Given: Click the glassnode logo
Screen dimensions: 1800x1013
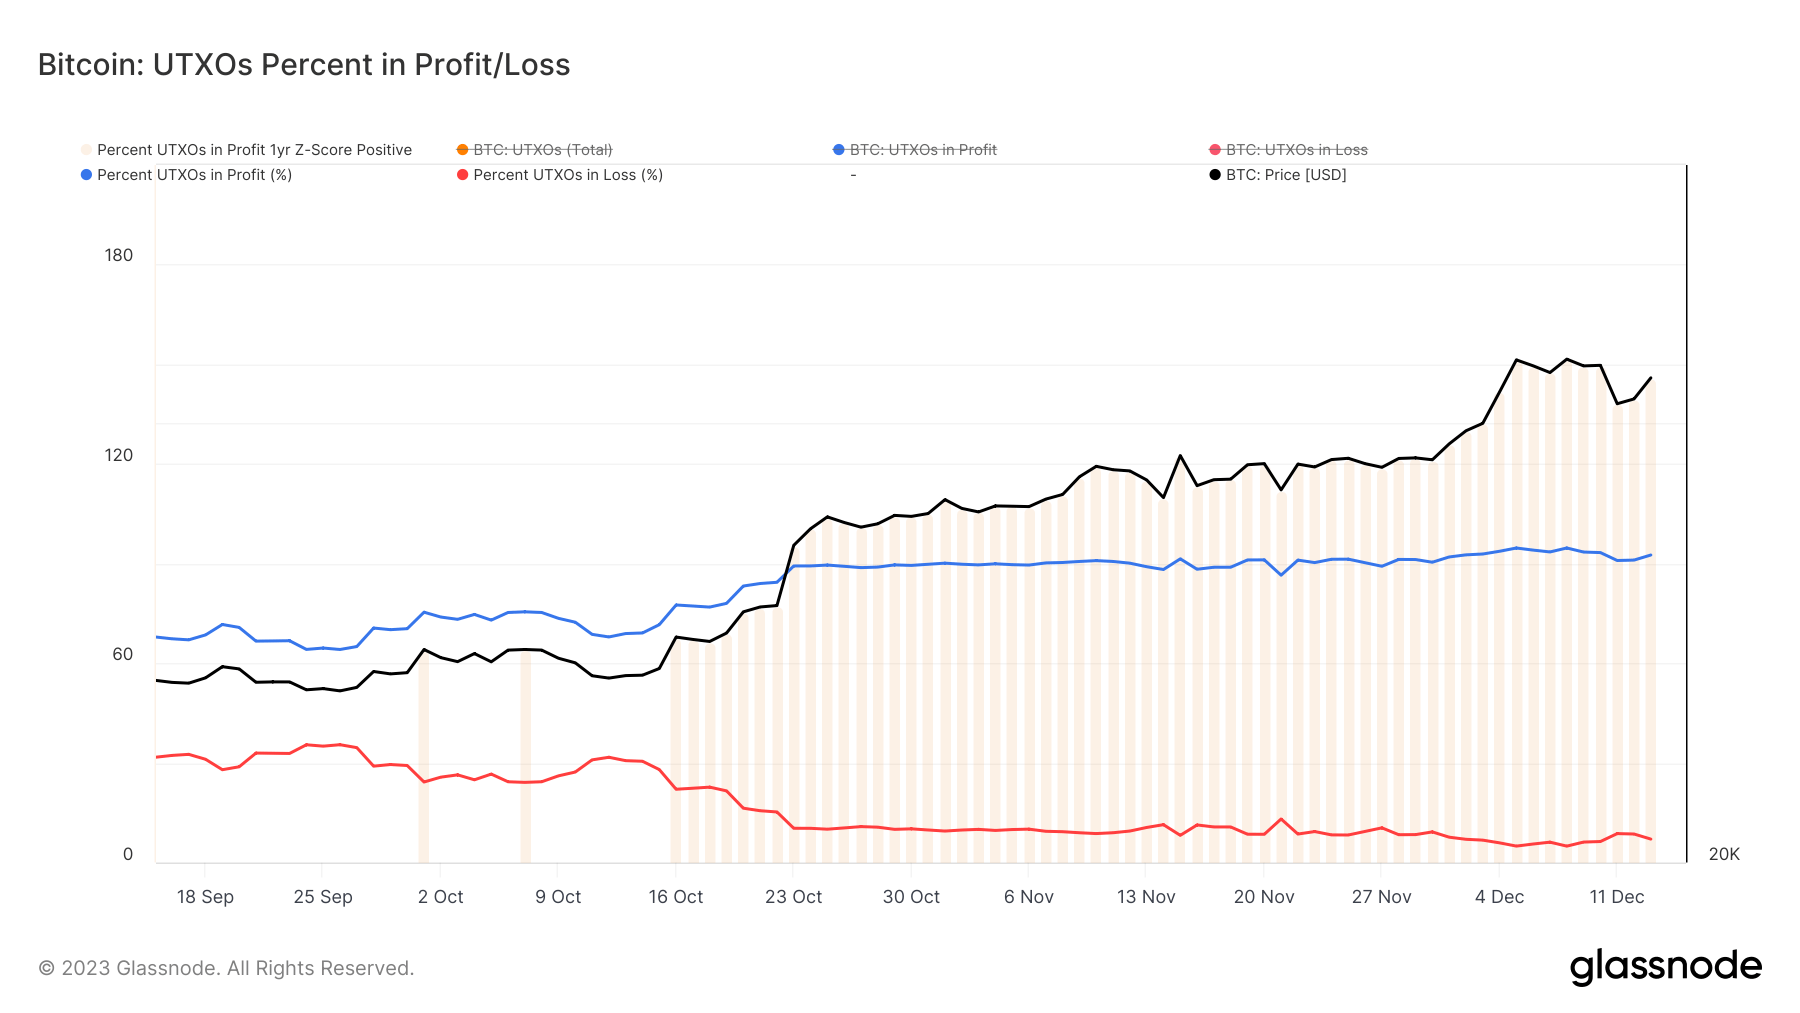Looking at the screenshot, I should (x=1666, y=967).
